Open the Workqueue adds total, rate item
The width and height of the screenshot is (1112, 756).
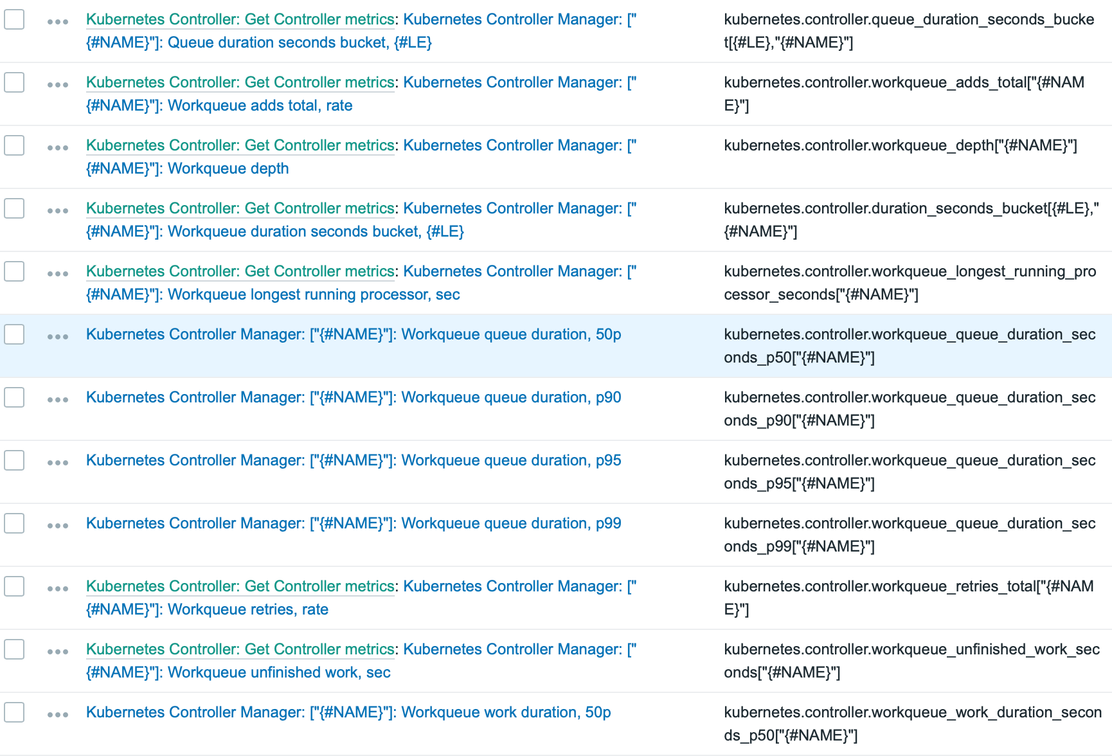361,94
